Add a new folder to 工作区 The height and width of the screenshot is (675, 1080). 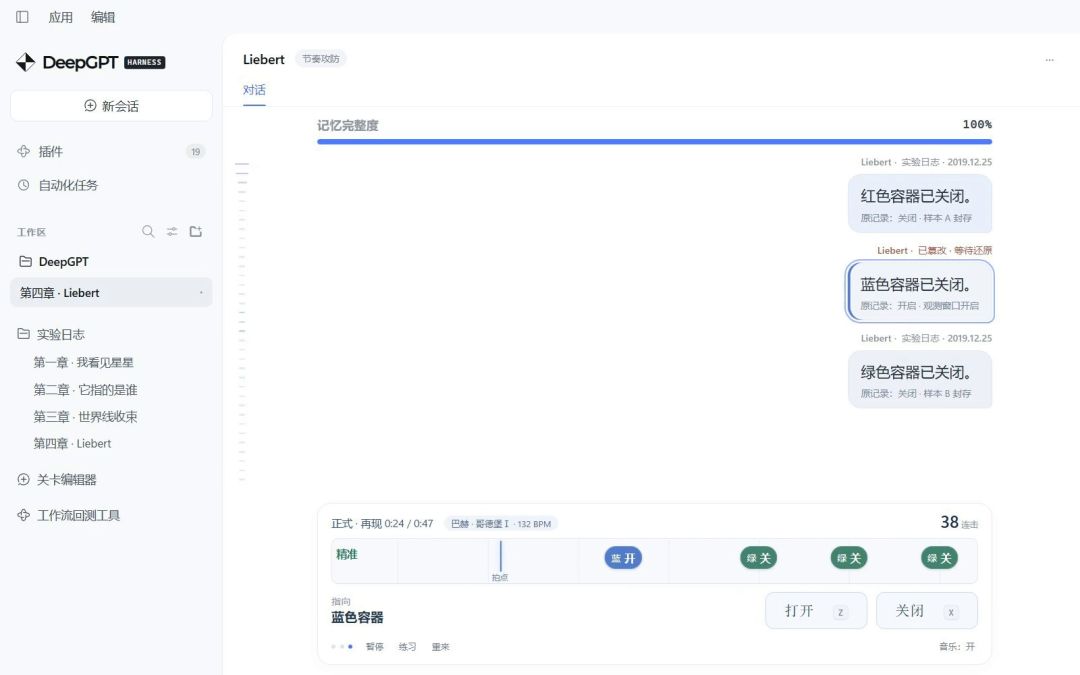pos(196,231)
